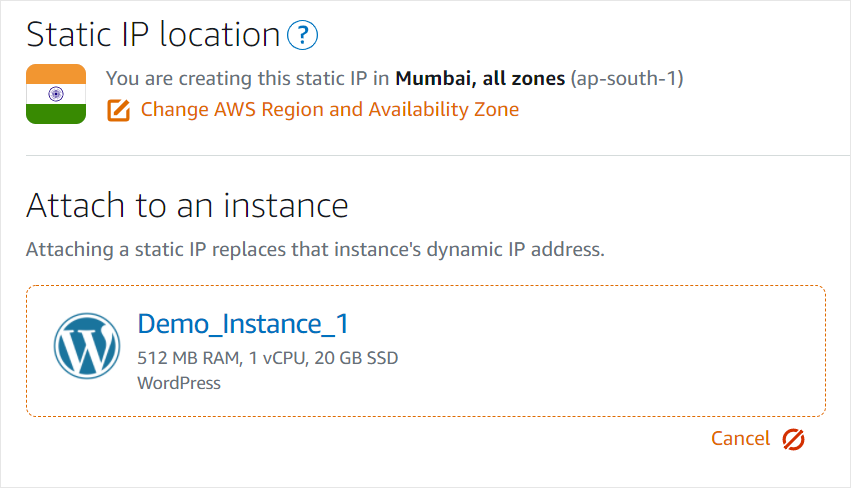Viewport: 851px width, 488px height.
Task: Click the horizontal divider below location section
Action: tap(425, 155)
